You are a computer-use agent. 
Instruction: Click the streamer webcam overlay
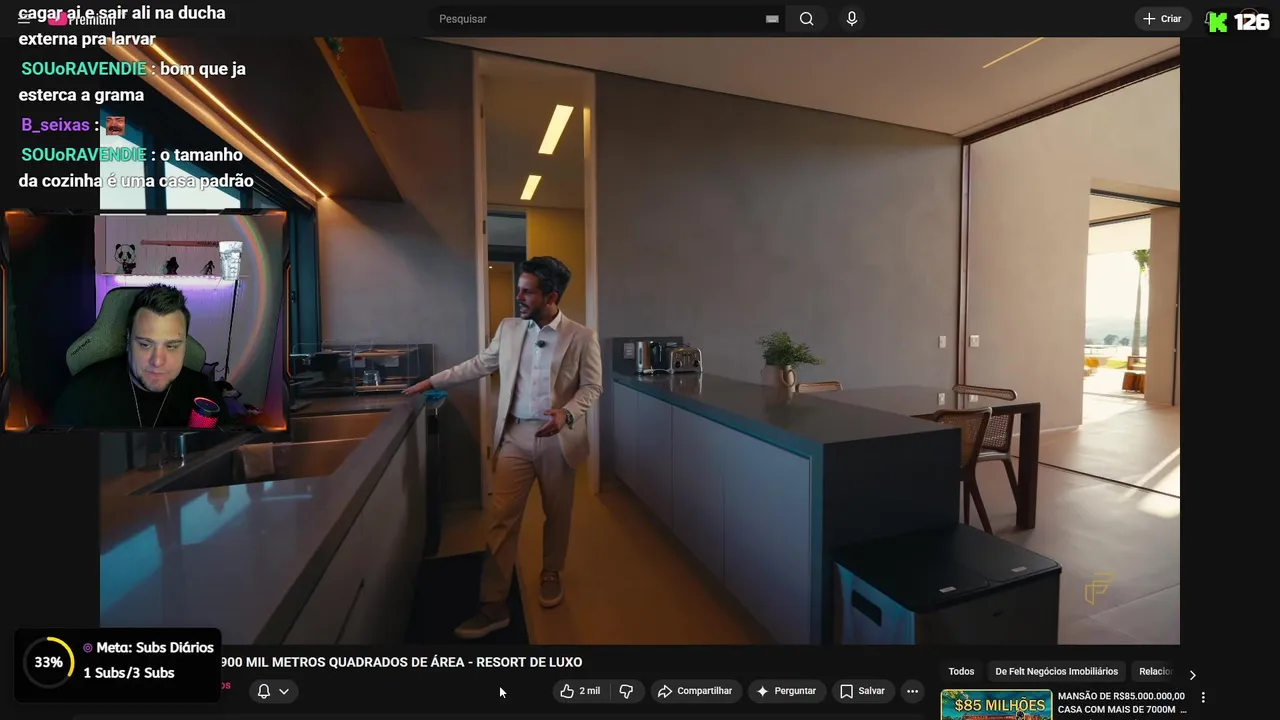[145, 321]
